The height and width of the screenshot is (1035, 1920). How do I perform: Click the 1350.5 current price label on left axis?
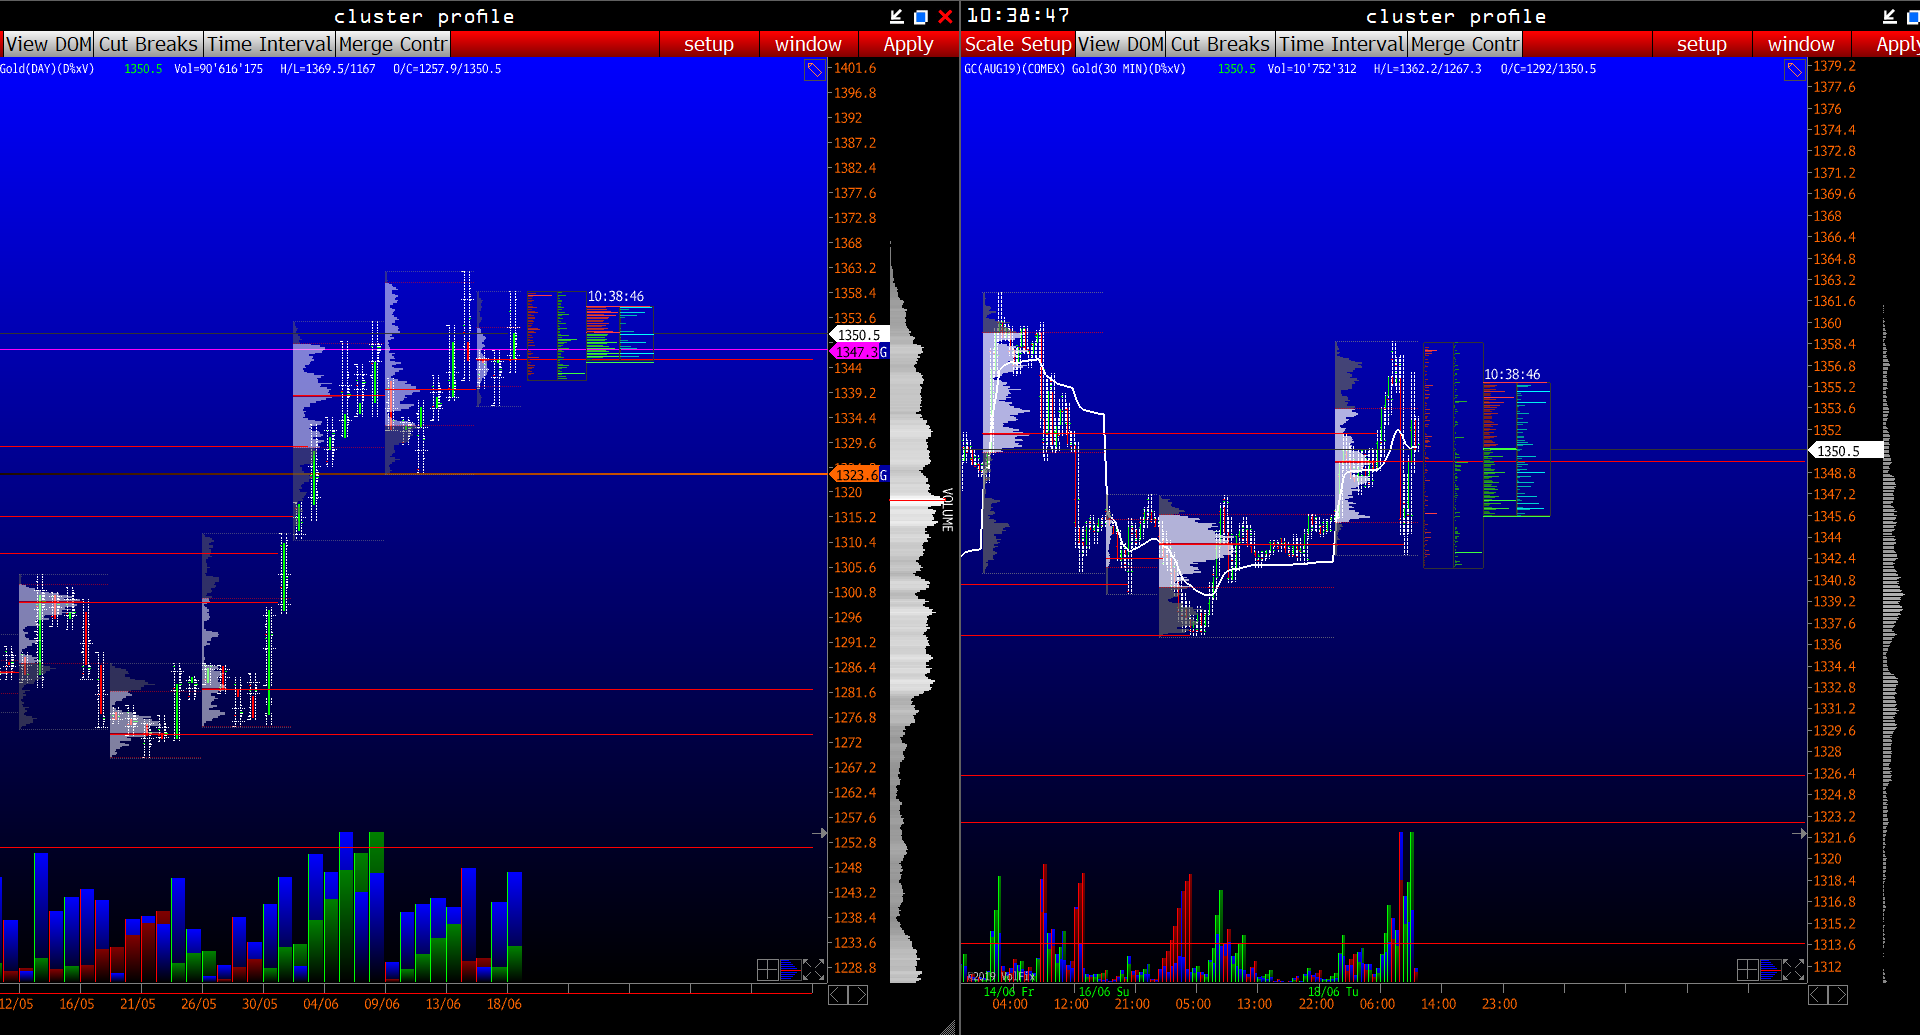coord(859,335)
